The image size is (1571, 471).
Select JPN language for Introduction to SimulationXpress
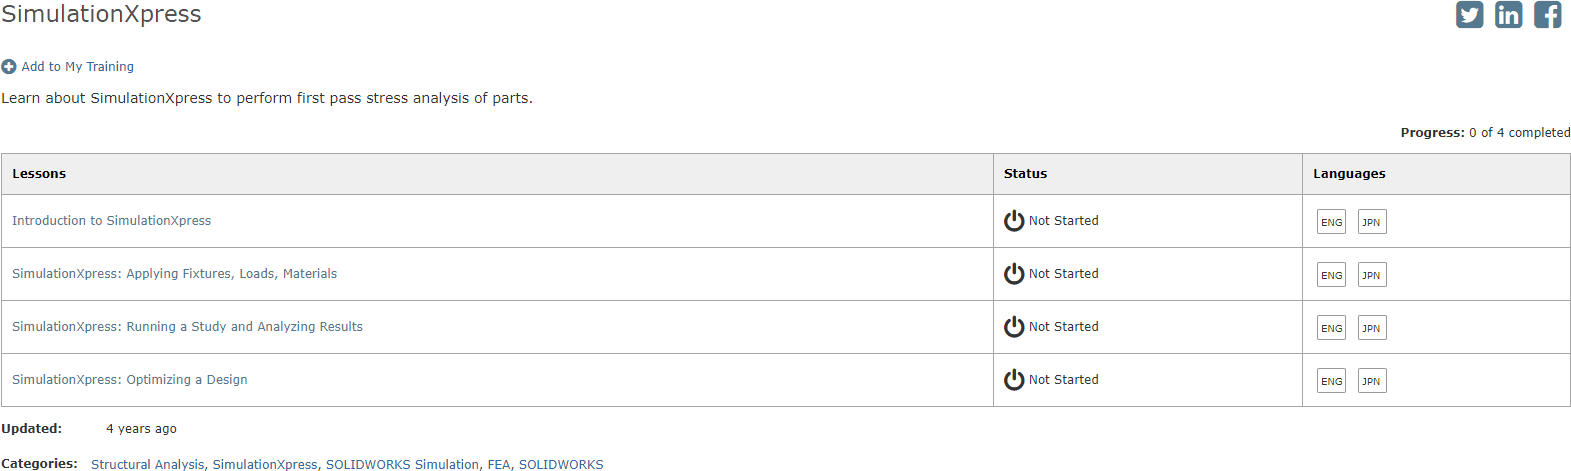click(1372, 222)
